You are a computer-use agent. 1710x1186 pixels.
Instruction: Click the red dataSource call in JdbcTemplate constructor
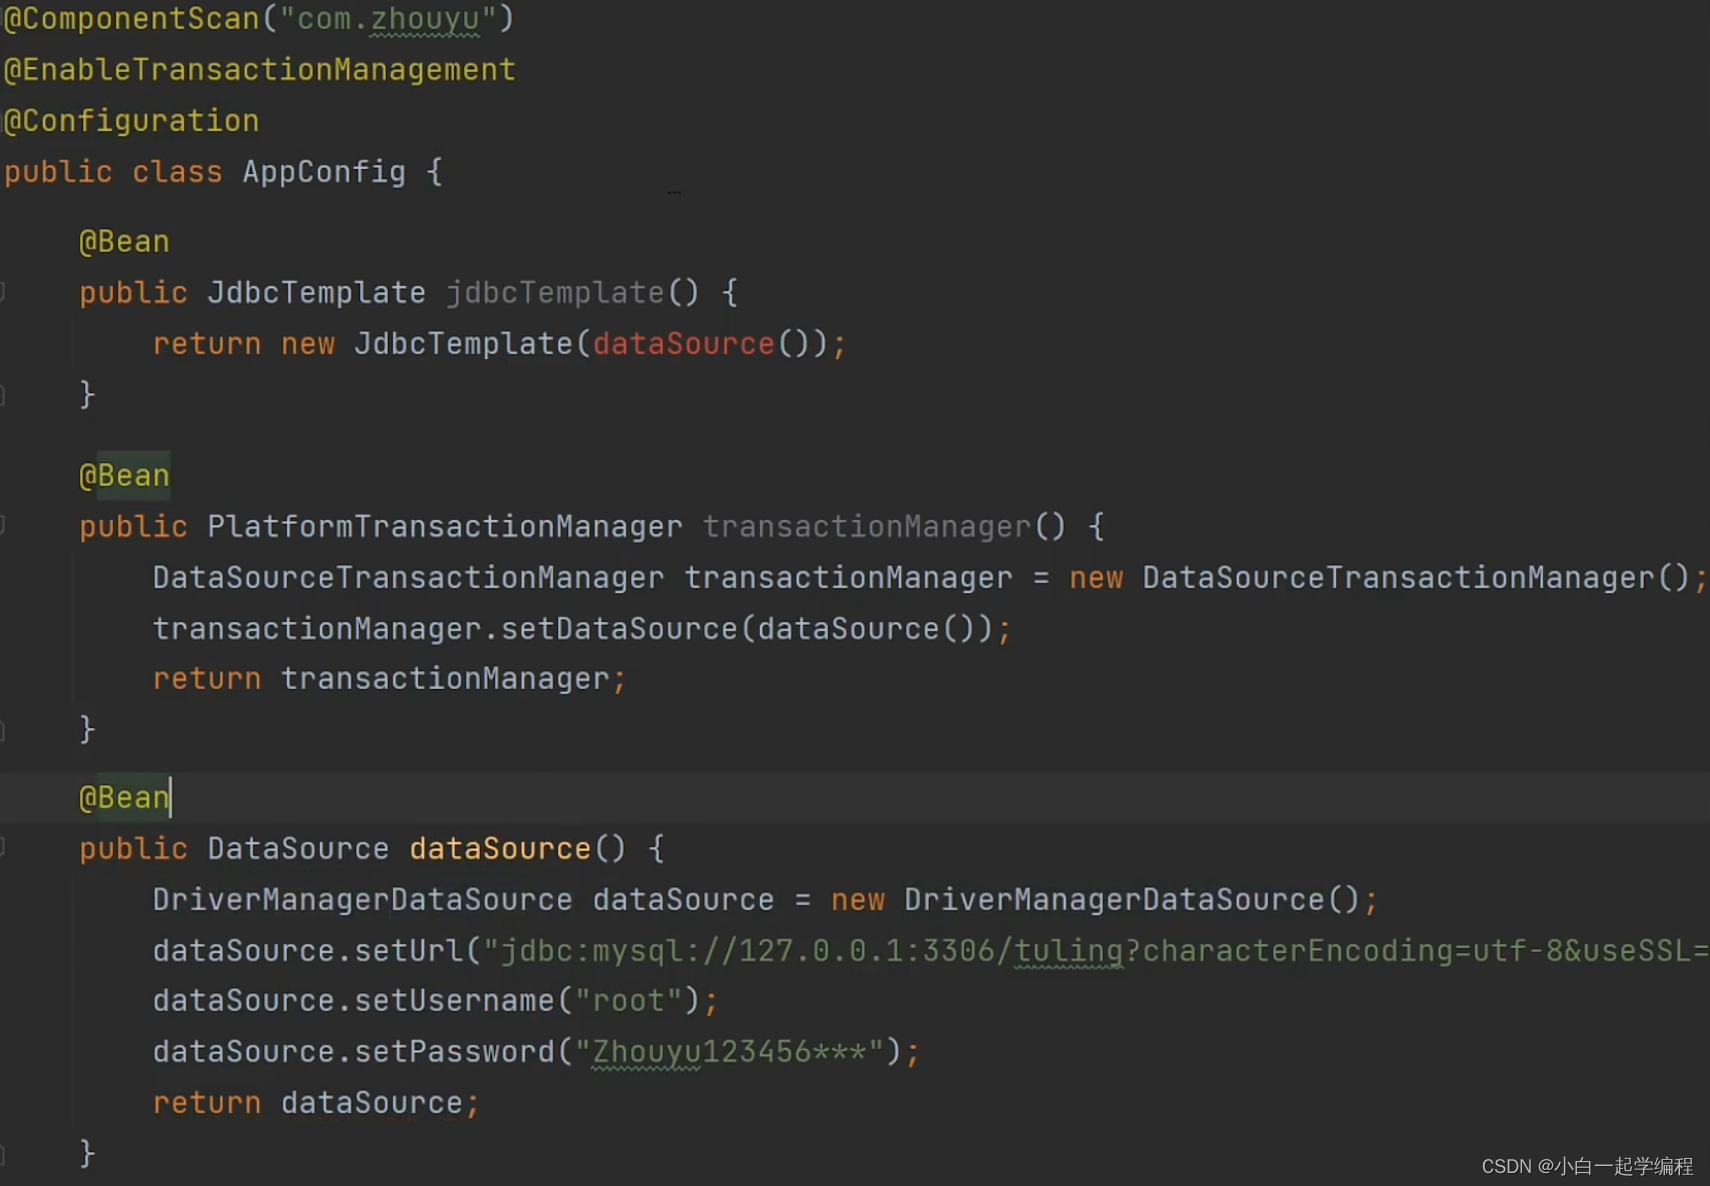[x=684, y=344]
